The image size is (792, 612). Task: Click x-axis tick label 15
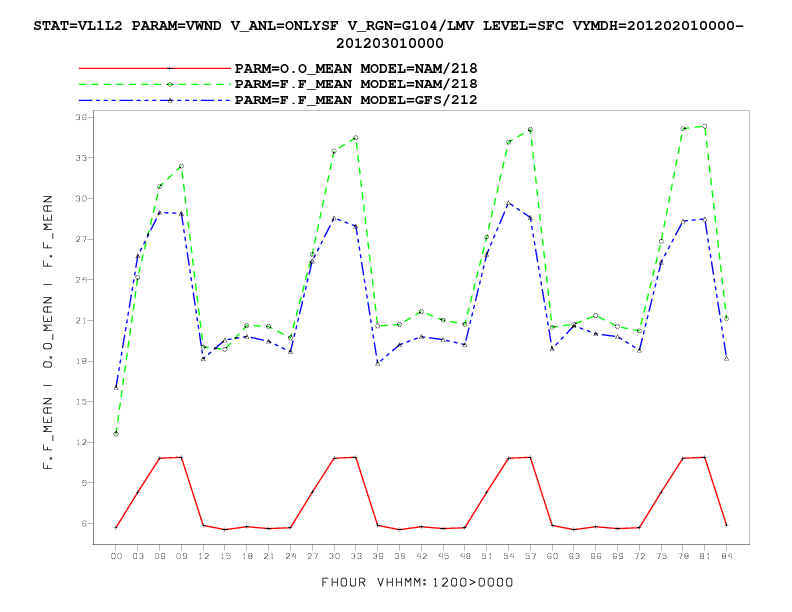[x=225, y=556]
